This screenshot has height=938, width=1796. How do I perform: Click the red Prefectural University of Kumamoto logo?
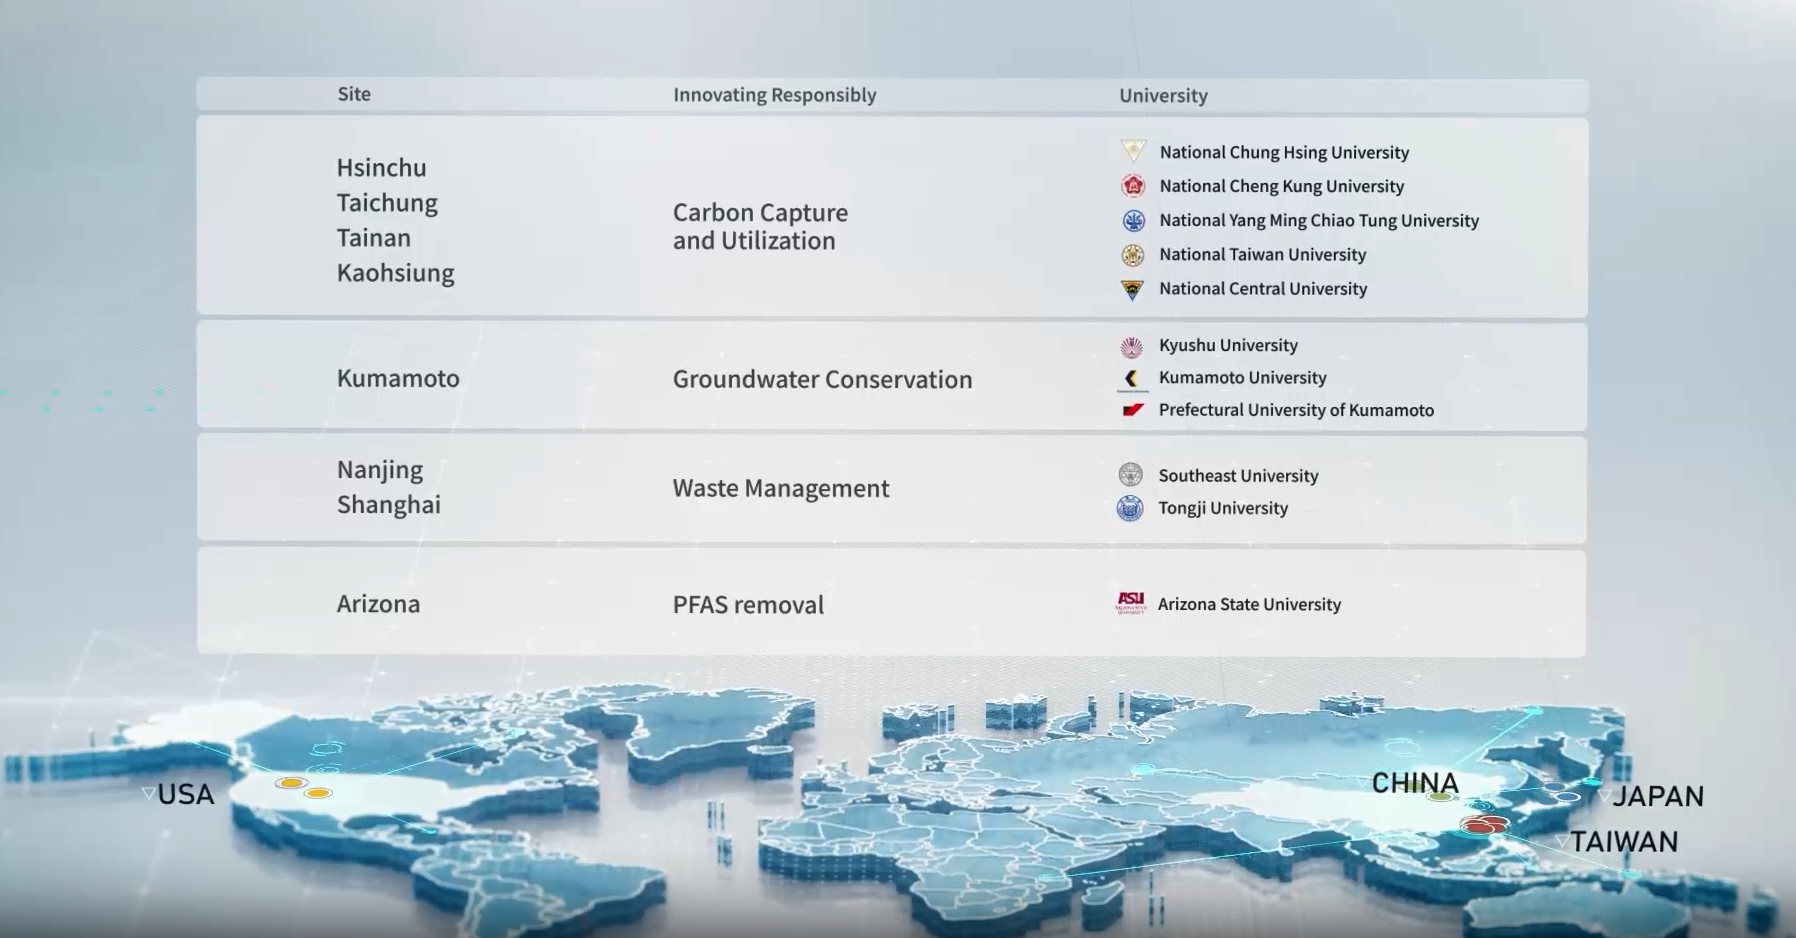pos(1132,410)
